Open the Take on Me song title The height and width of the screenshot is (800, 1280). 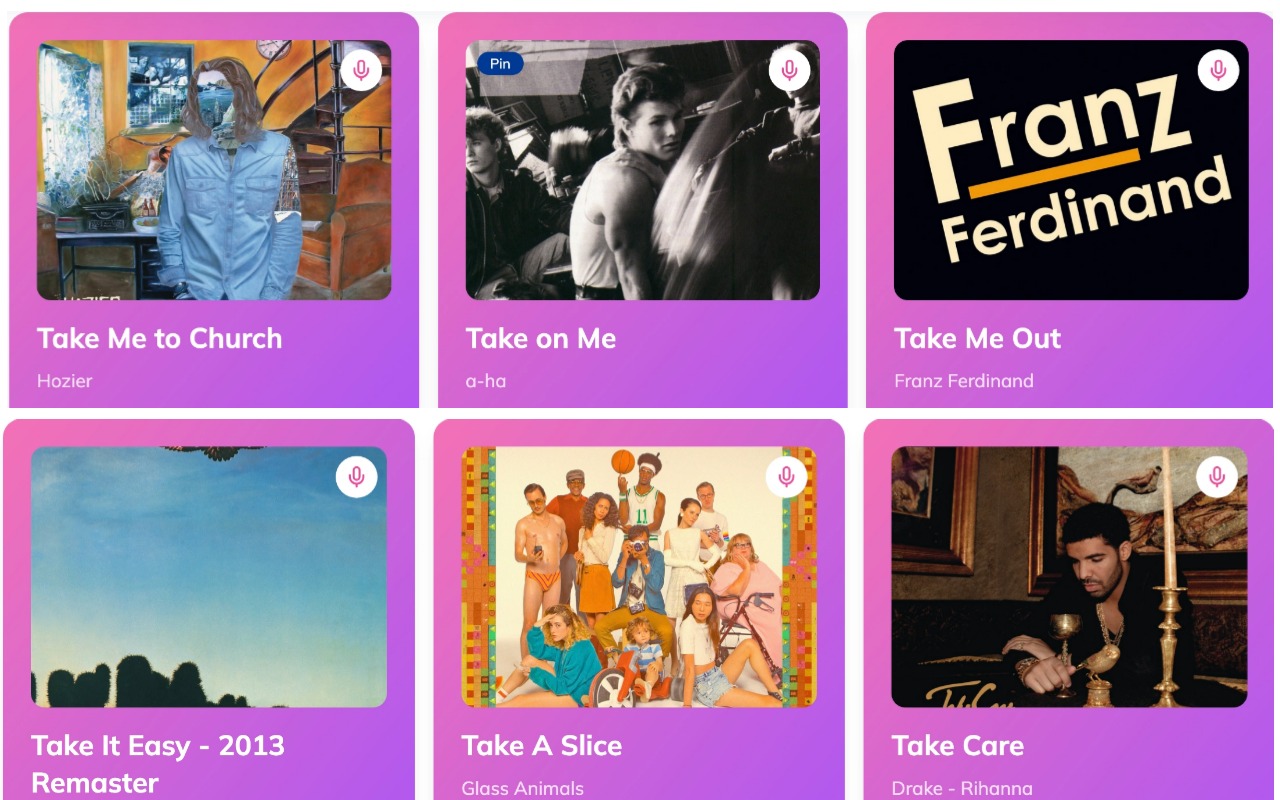(540, 339)
